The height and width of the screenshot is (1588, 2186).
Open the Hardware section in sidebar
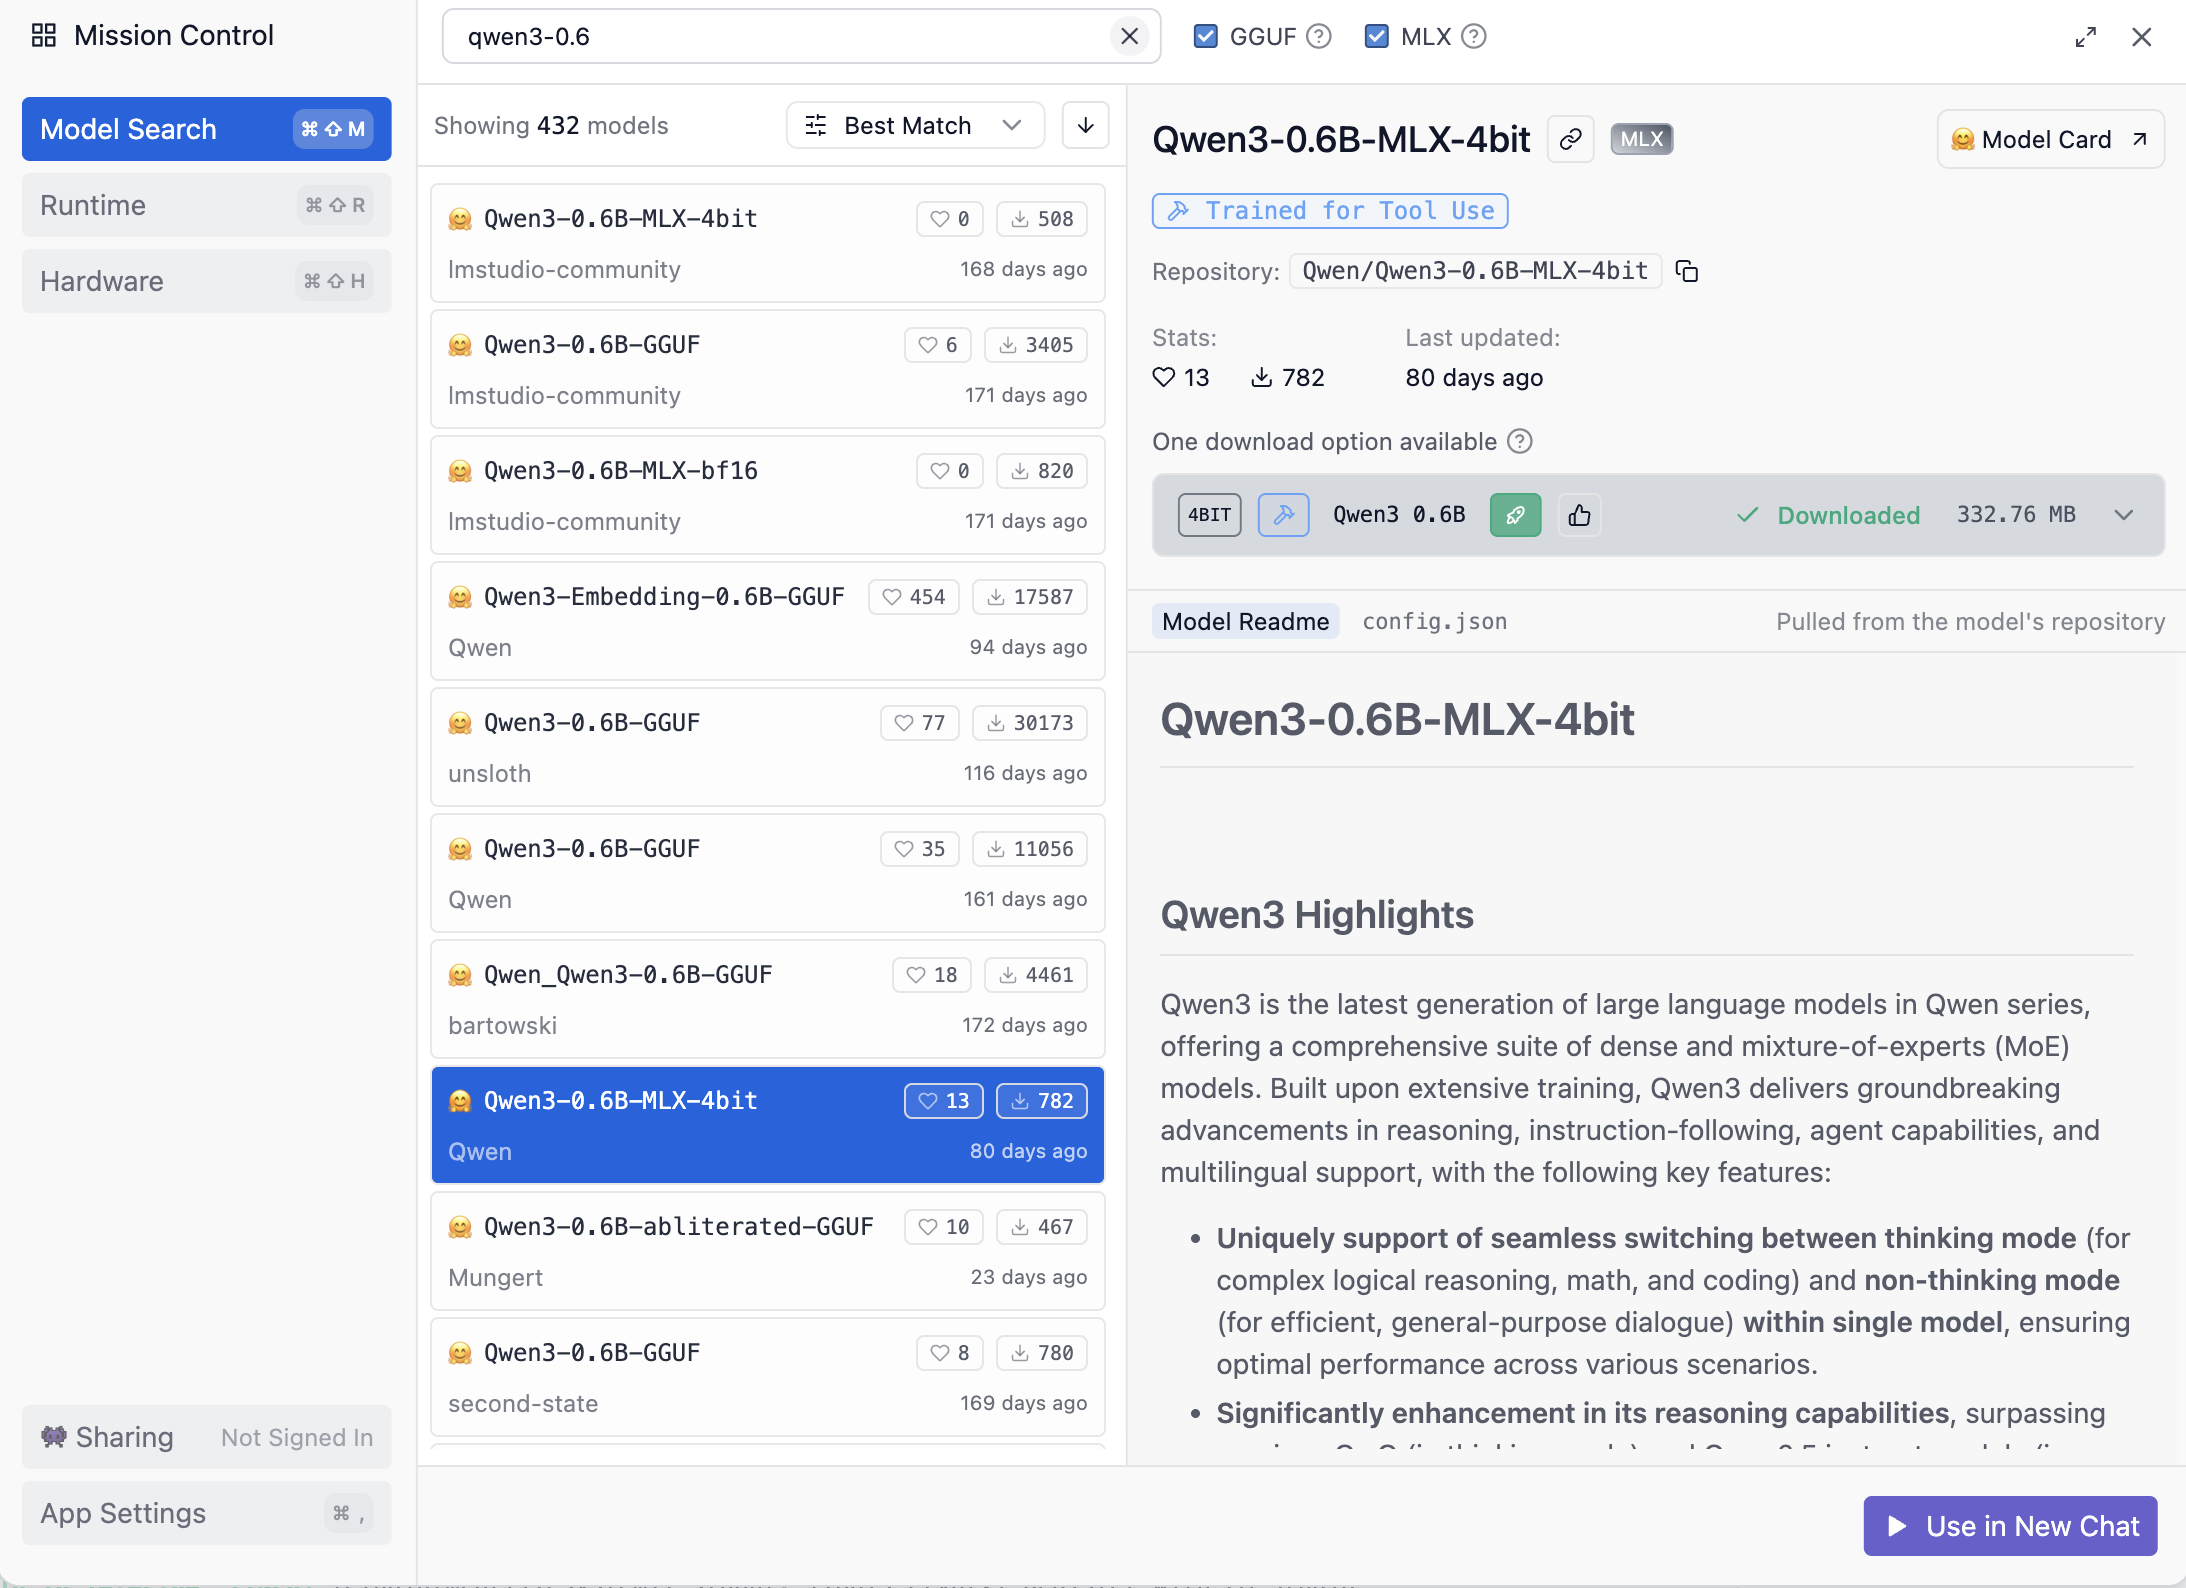coord(206,281)
